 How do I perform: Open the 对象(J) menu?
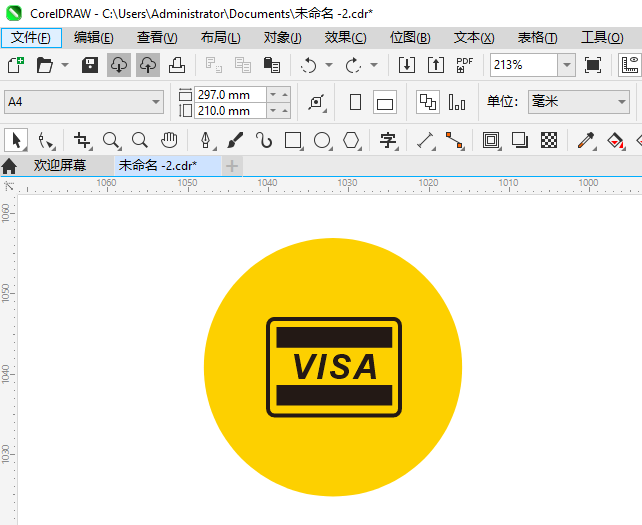283,38
